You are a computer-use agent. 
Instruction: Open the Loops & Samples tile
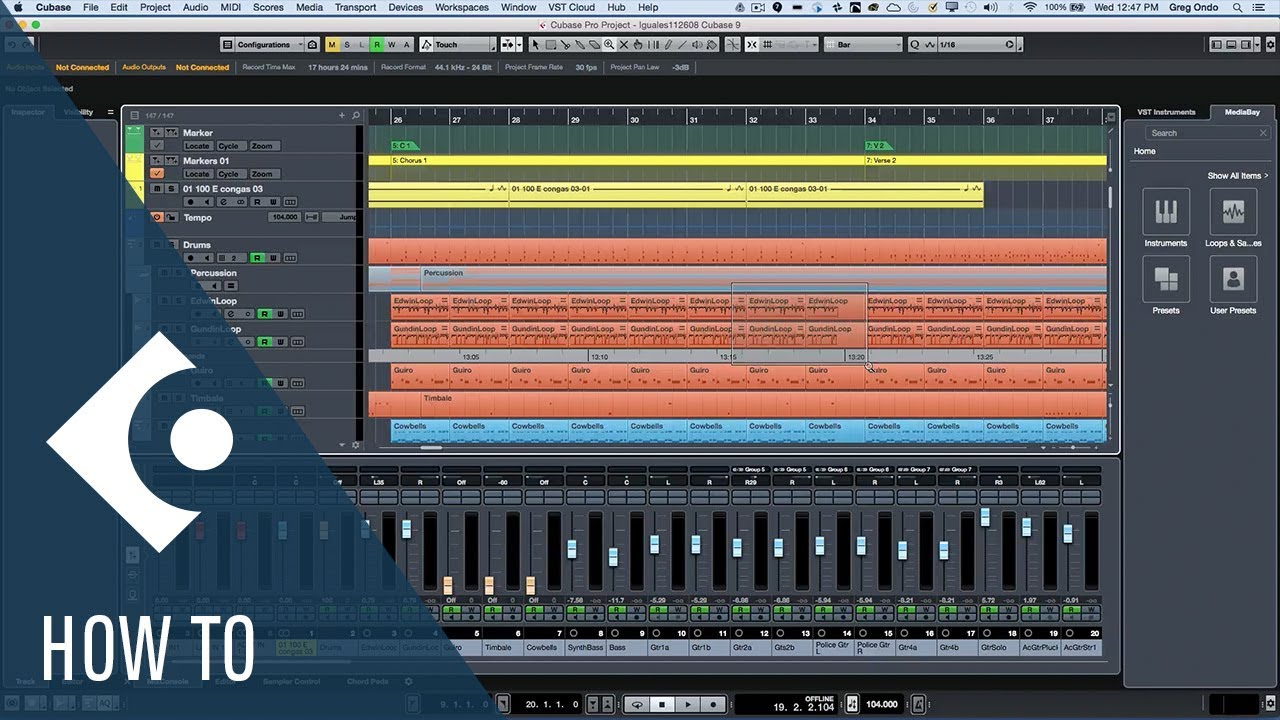pos(1233,212)
